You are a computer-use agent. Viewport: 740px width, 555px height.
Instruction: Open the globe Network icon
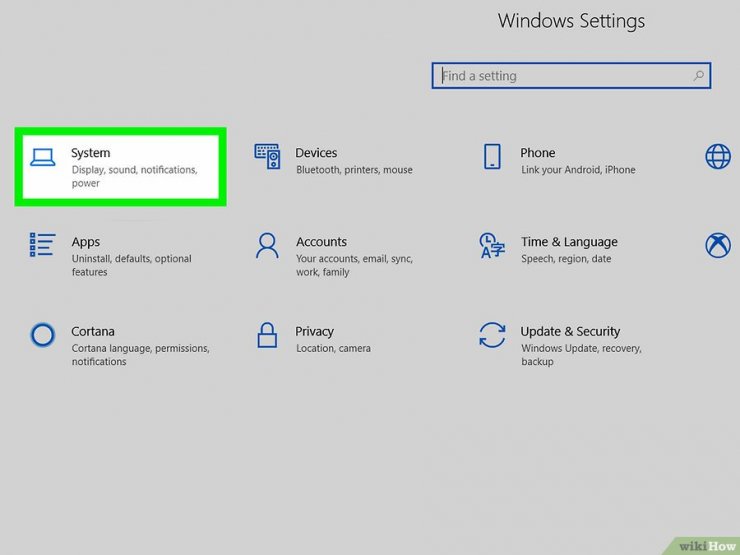718,157
